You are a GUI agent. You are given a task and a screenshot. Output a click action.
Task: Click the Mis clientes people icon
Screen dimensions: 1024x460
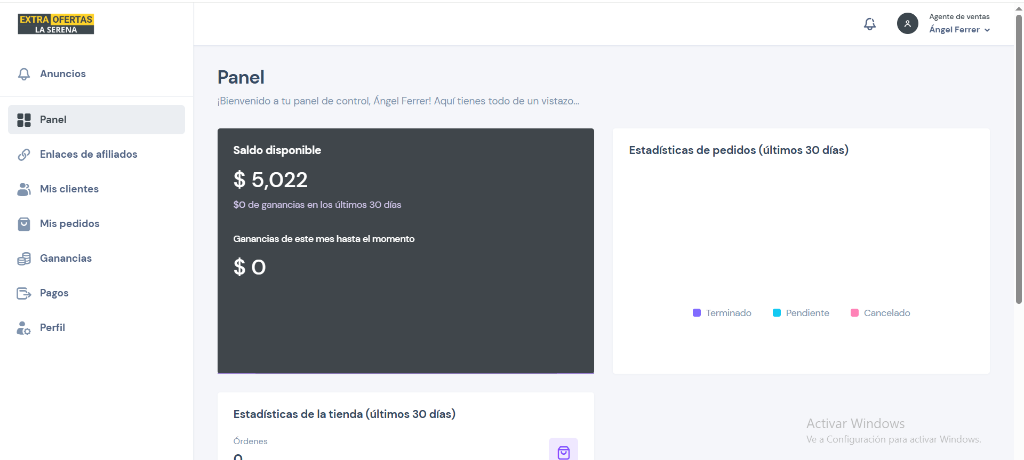pos(24,189)
